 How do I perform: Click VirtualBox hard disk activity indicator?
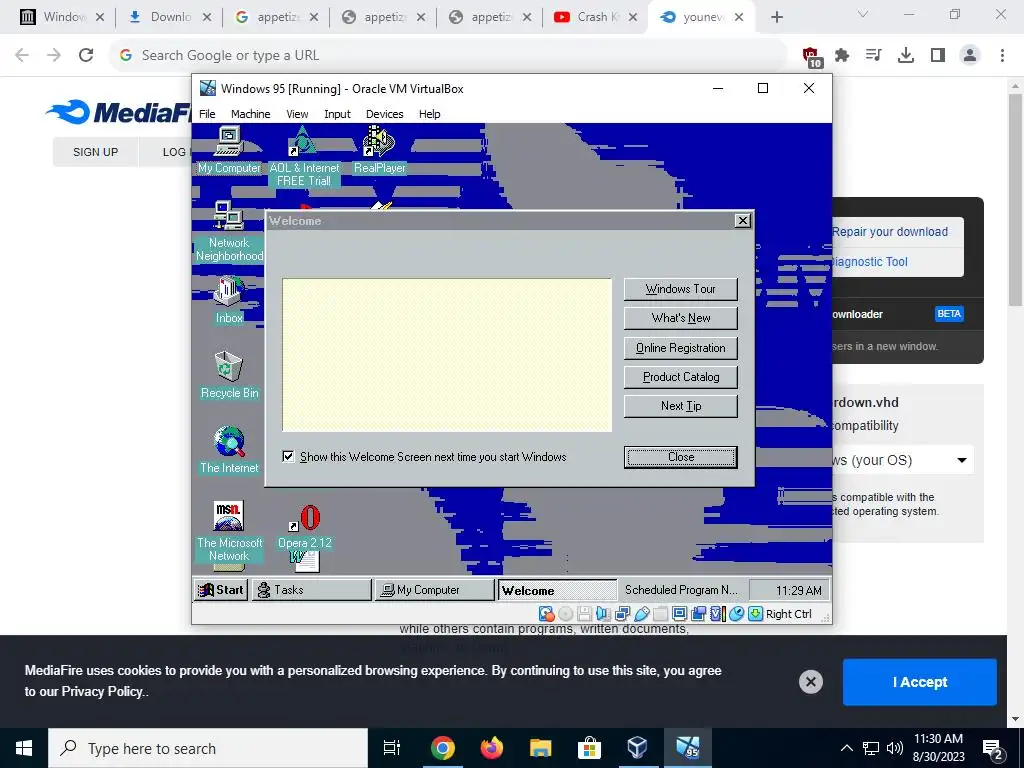click(x=546, y=614)
